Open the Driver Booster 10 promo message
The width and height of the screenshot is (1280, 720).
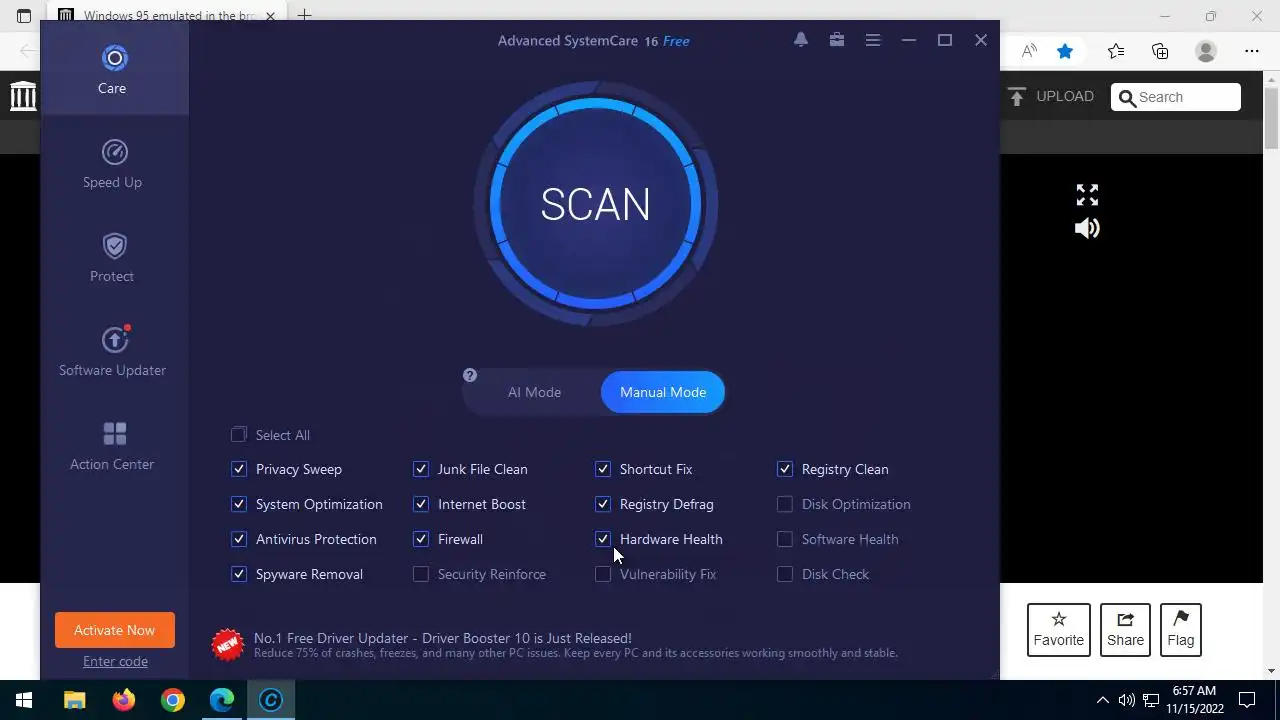[x=575, y=645]
